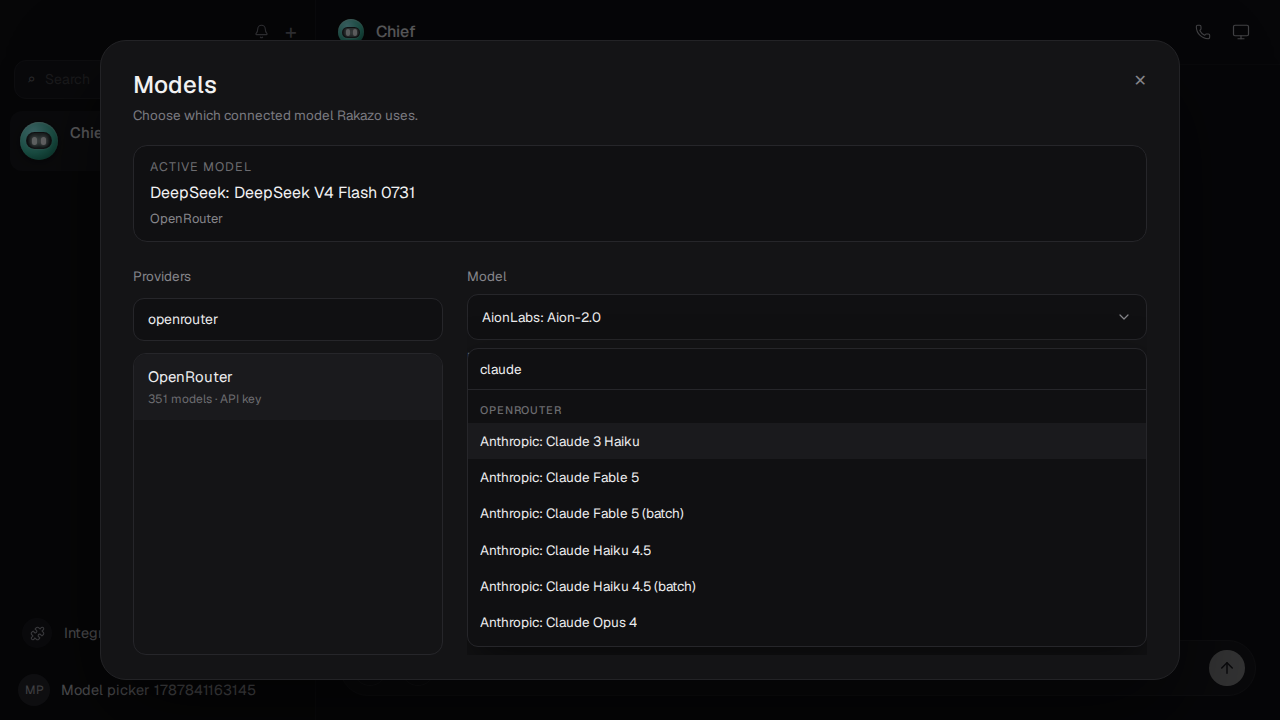The image size is (1280, 720).
Task: Click the providers search field containing openrouter
Action: [288, 319]
